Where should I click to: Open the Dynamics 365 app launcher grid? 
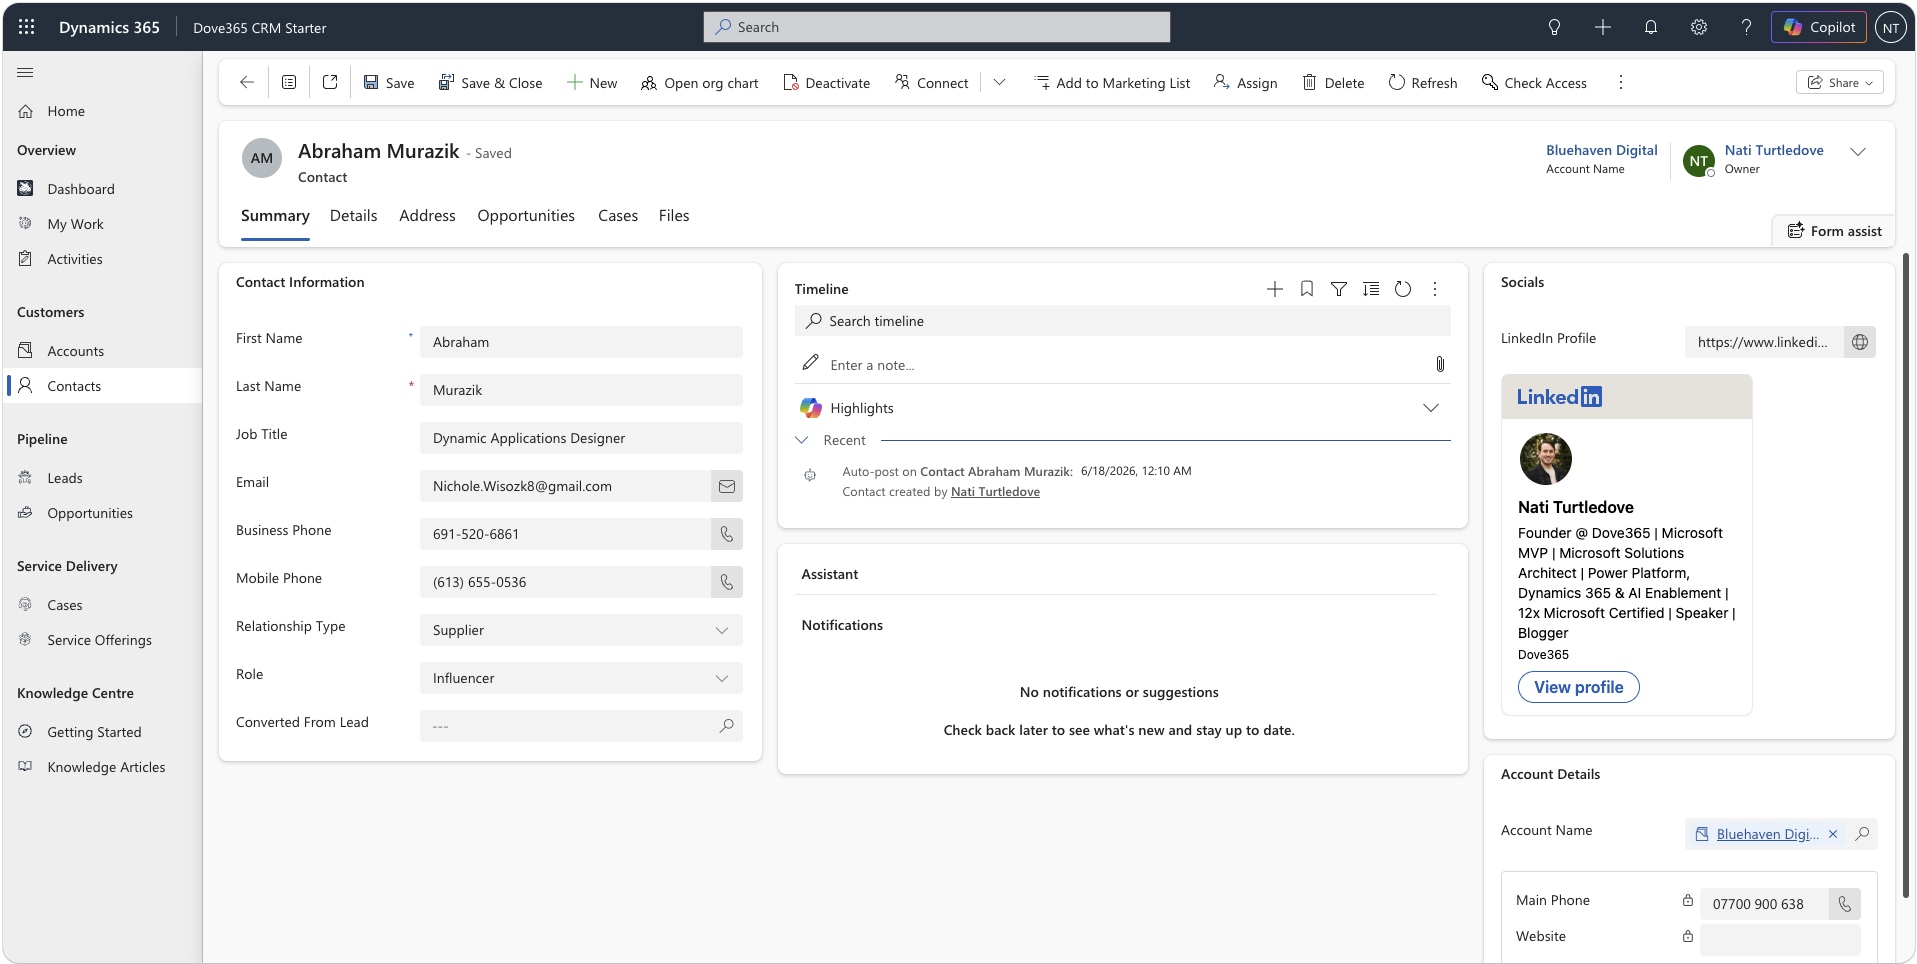pyautogui.click(x=27, y=27)
